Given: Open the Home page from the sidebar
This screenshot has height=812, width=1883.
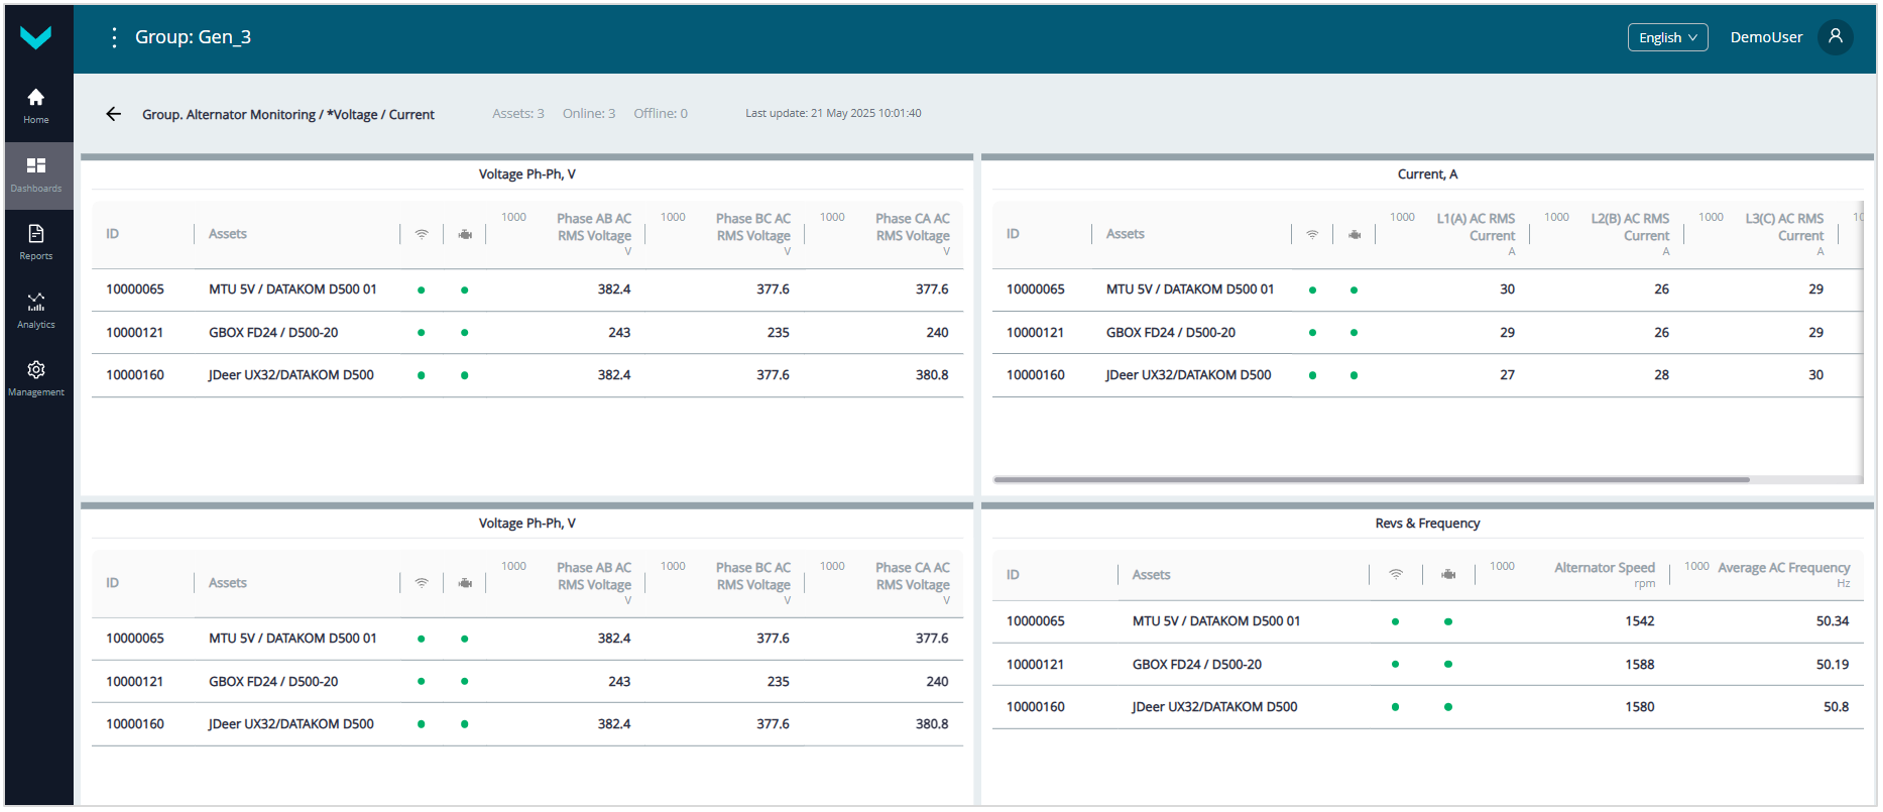Looking at the screenshot, I should coord(36,105).
